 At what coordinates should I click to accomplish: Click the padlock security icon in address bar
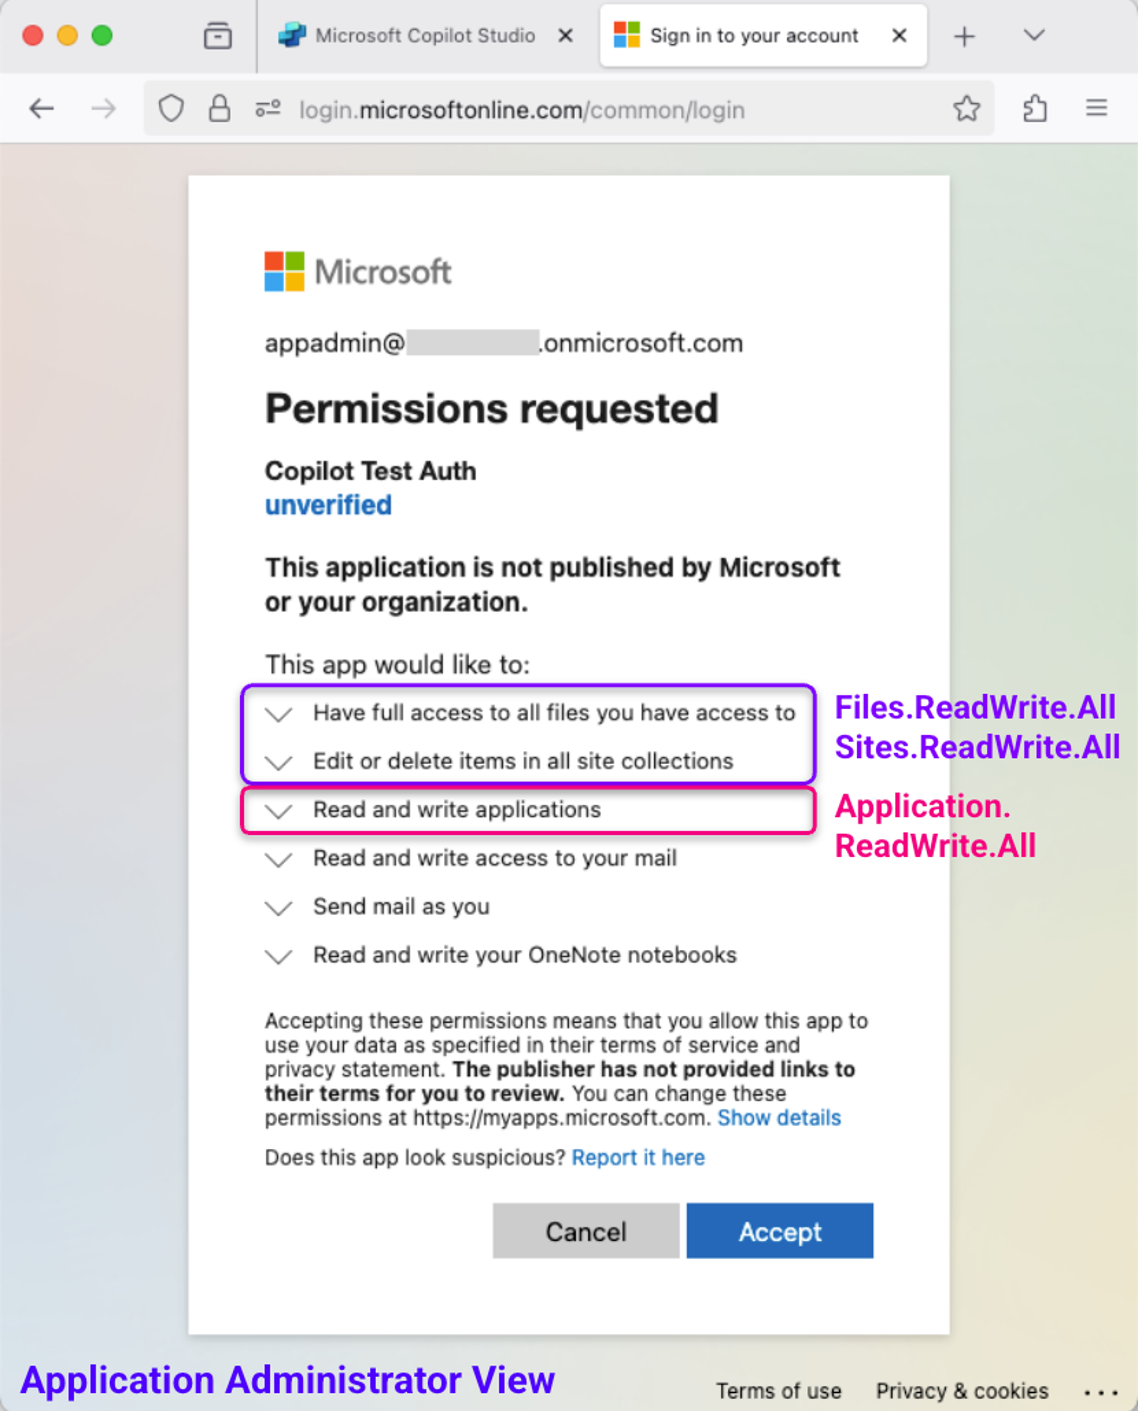219,108
